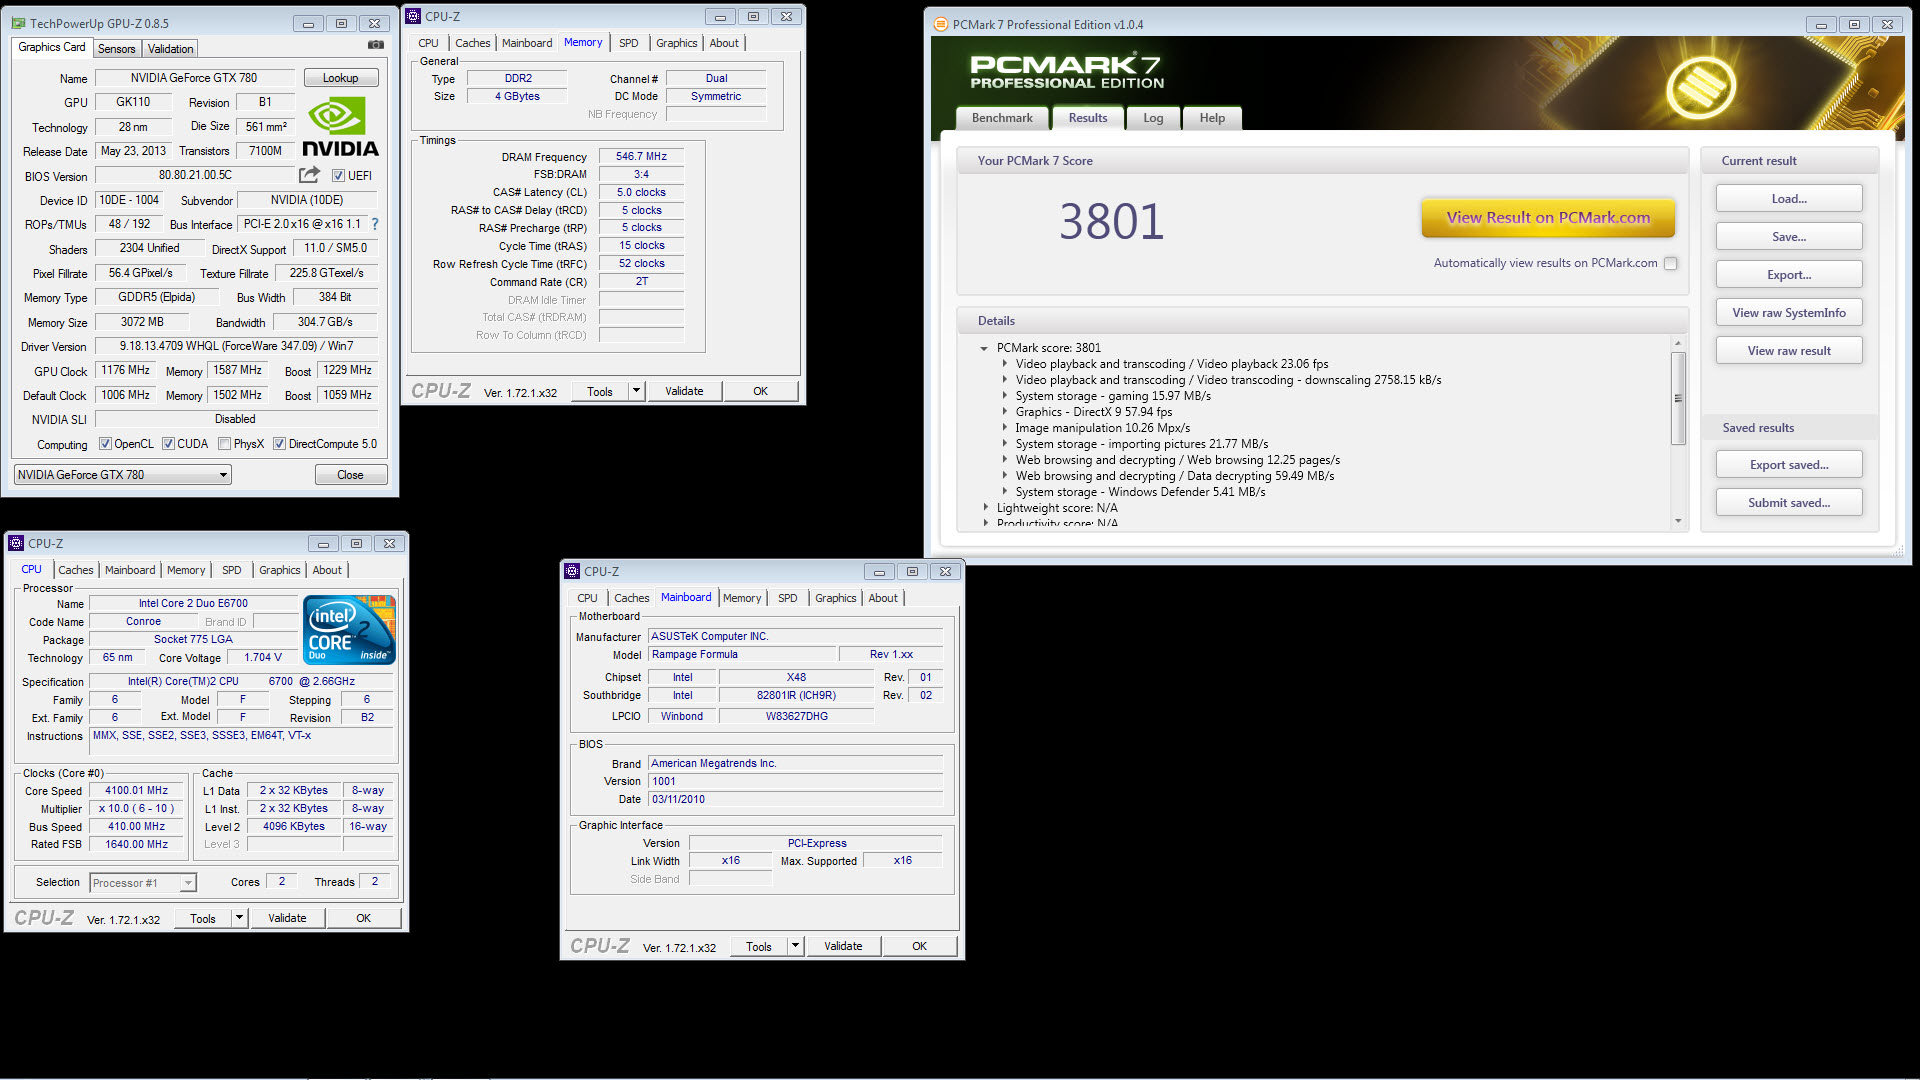Select Caches tab in CPU-Z processor window
1920x1080 pixels.
coord(75,570)
